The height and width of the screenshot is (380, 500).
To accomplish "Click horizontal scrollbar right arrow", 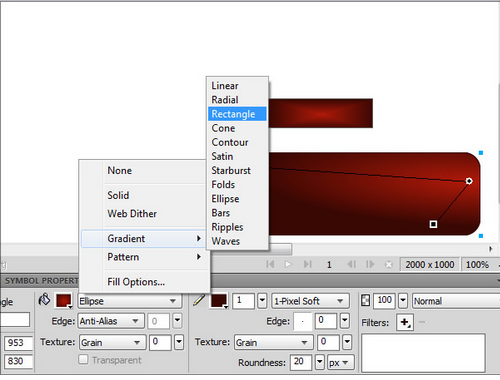I will (x=490, y=249).
